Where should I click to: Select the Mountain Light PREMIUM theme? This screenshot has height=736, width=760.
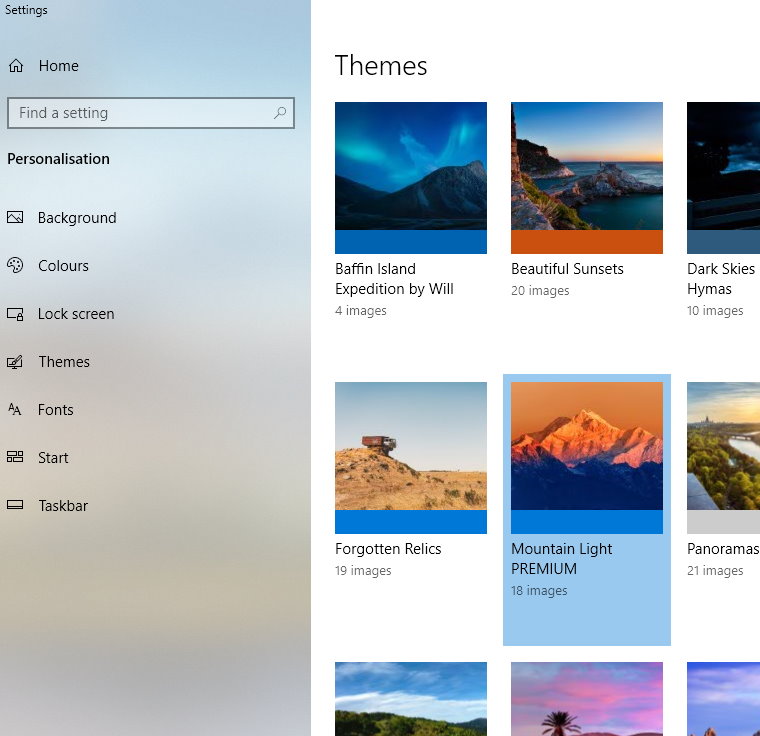587,446
